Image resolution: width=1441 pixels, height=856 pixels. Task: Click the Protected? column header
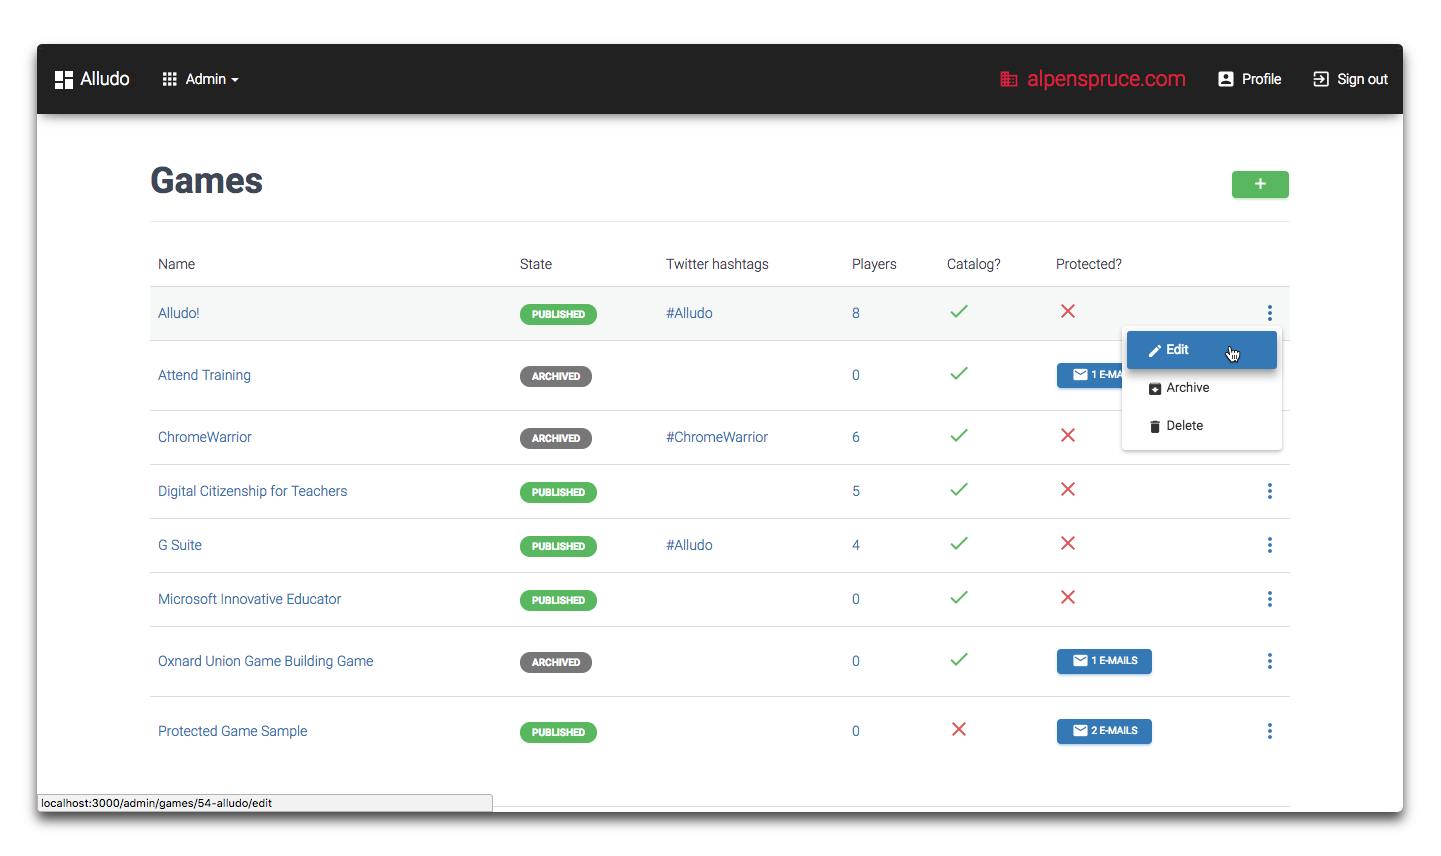coord(1089,264)
